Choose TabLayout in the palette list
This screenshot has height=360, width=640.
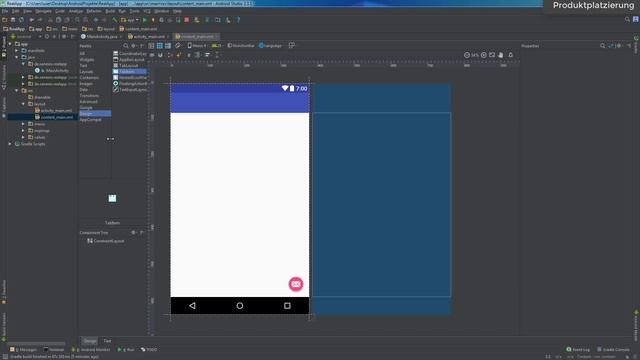point(129,65)
